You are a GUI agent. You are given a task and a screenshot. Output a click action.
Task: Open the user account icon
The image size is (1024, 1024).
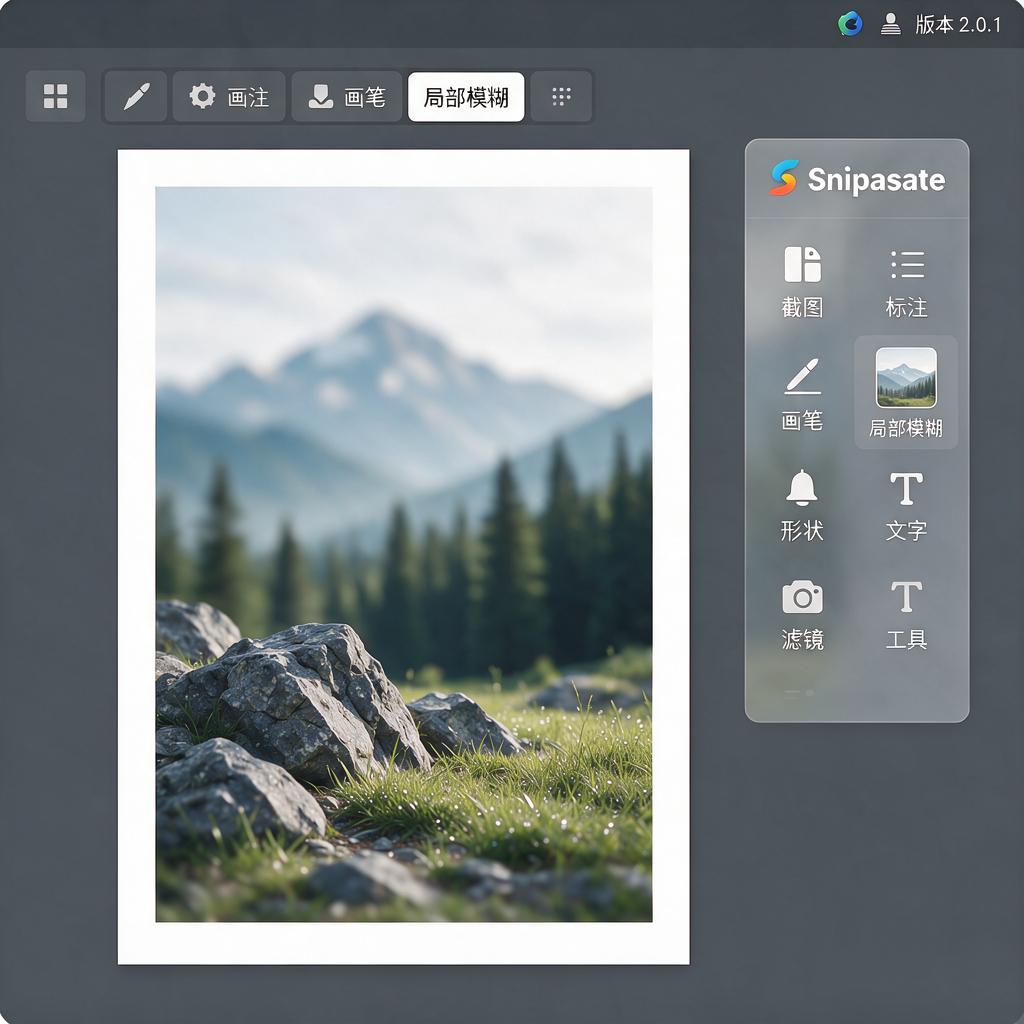click(x=890, y=24)
